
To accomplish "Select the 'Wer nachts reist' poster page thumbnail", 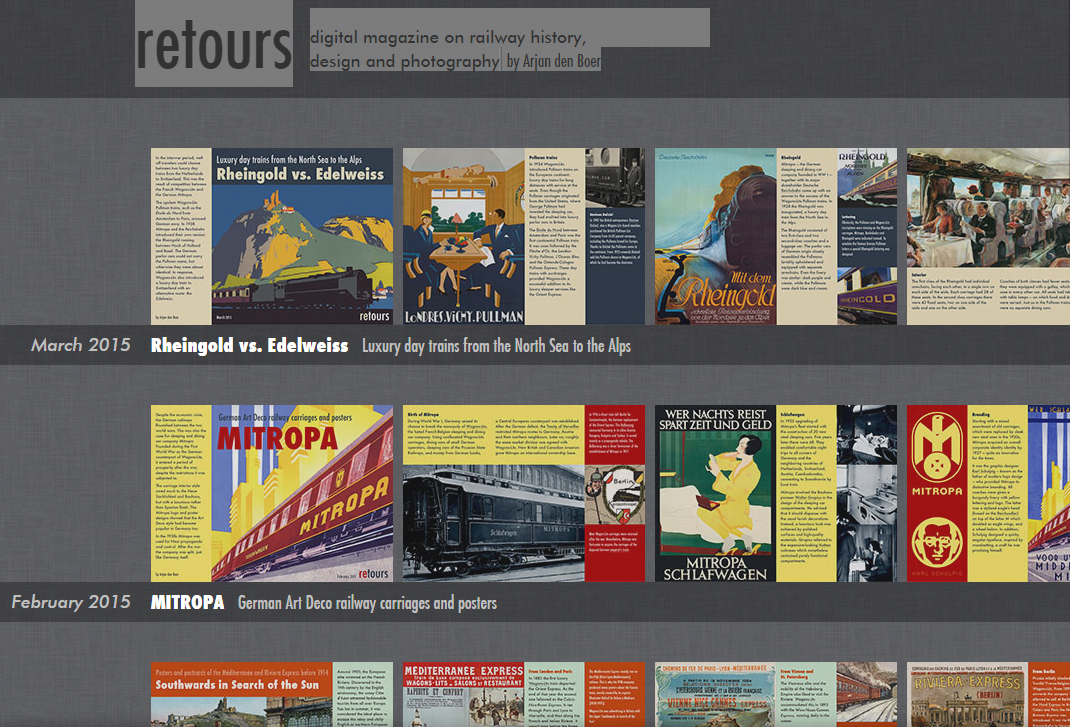I will click(x=776, y=494).
